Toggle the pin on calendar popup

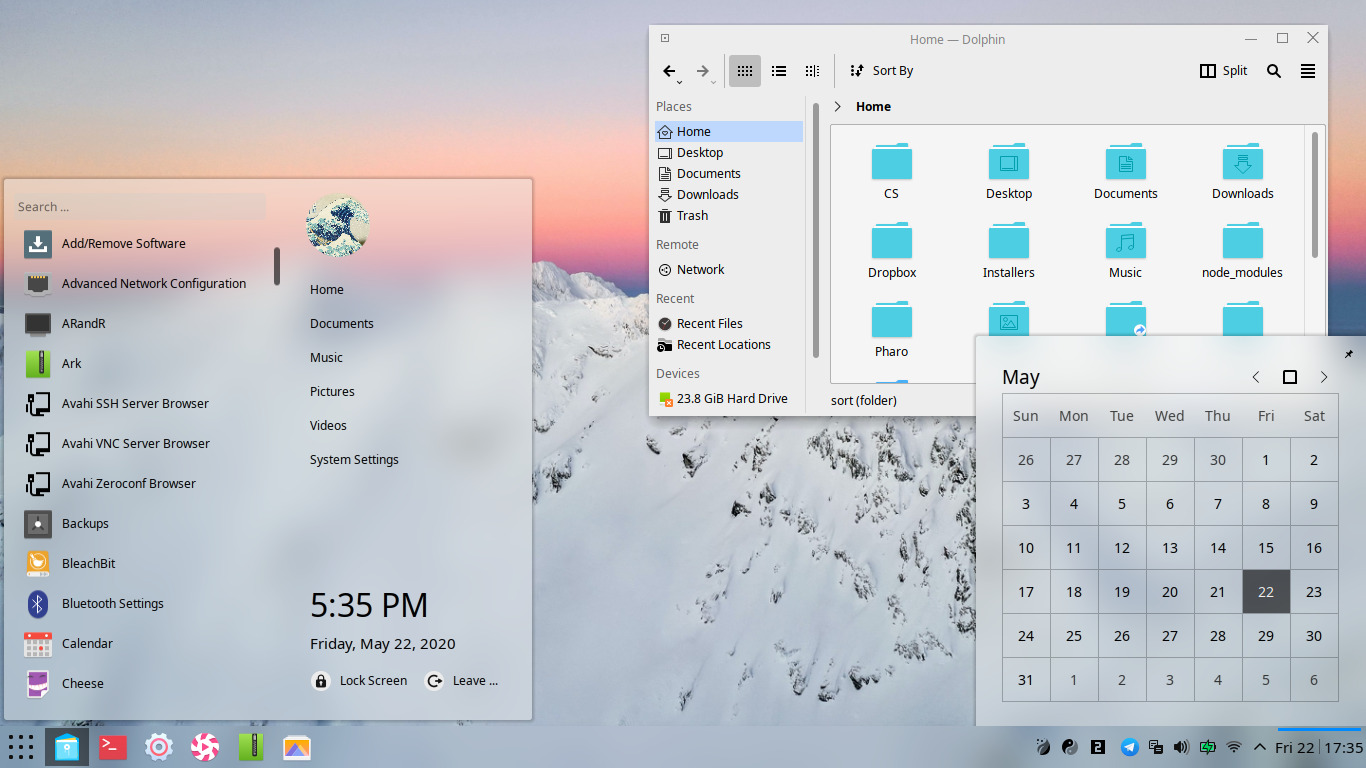1349,354
